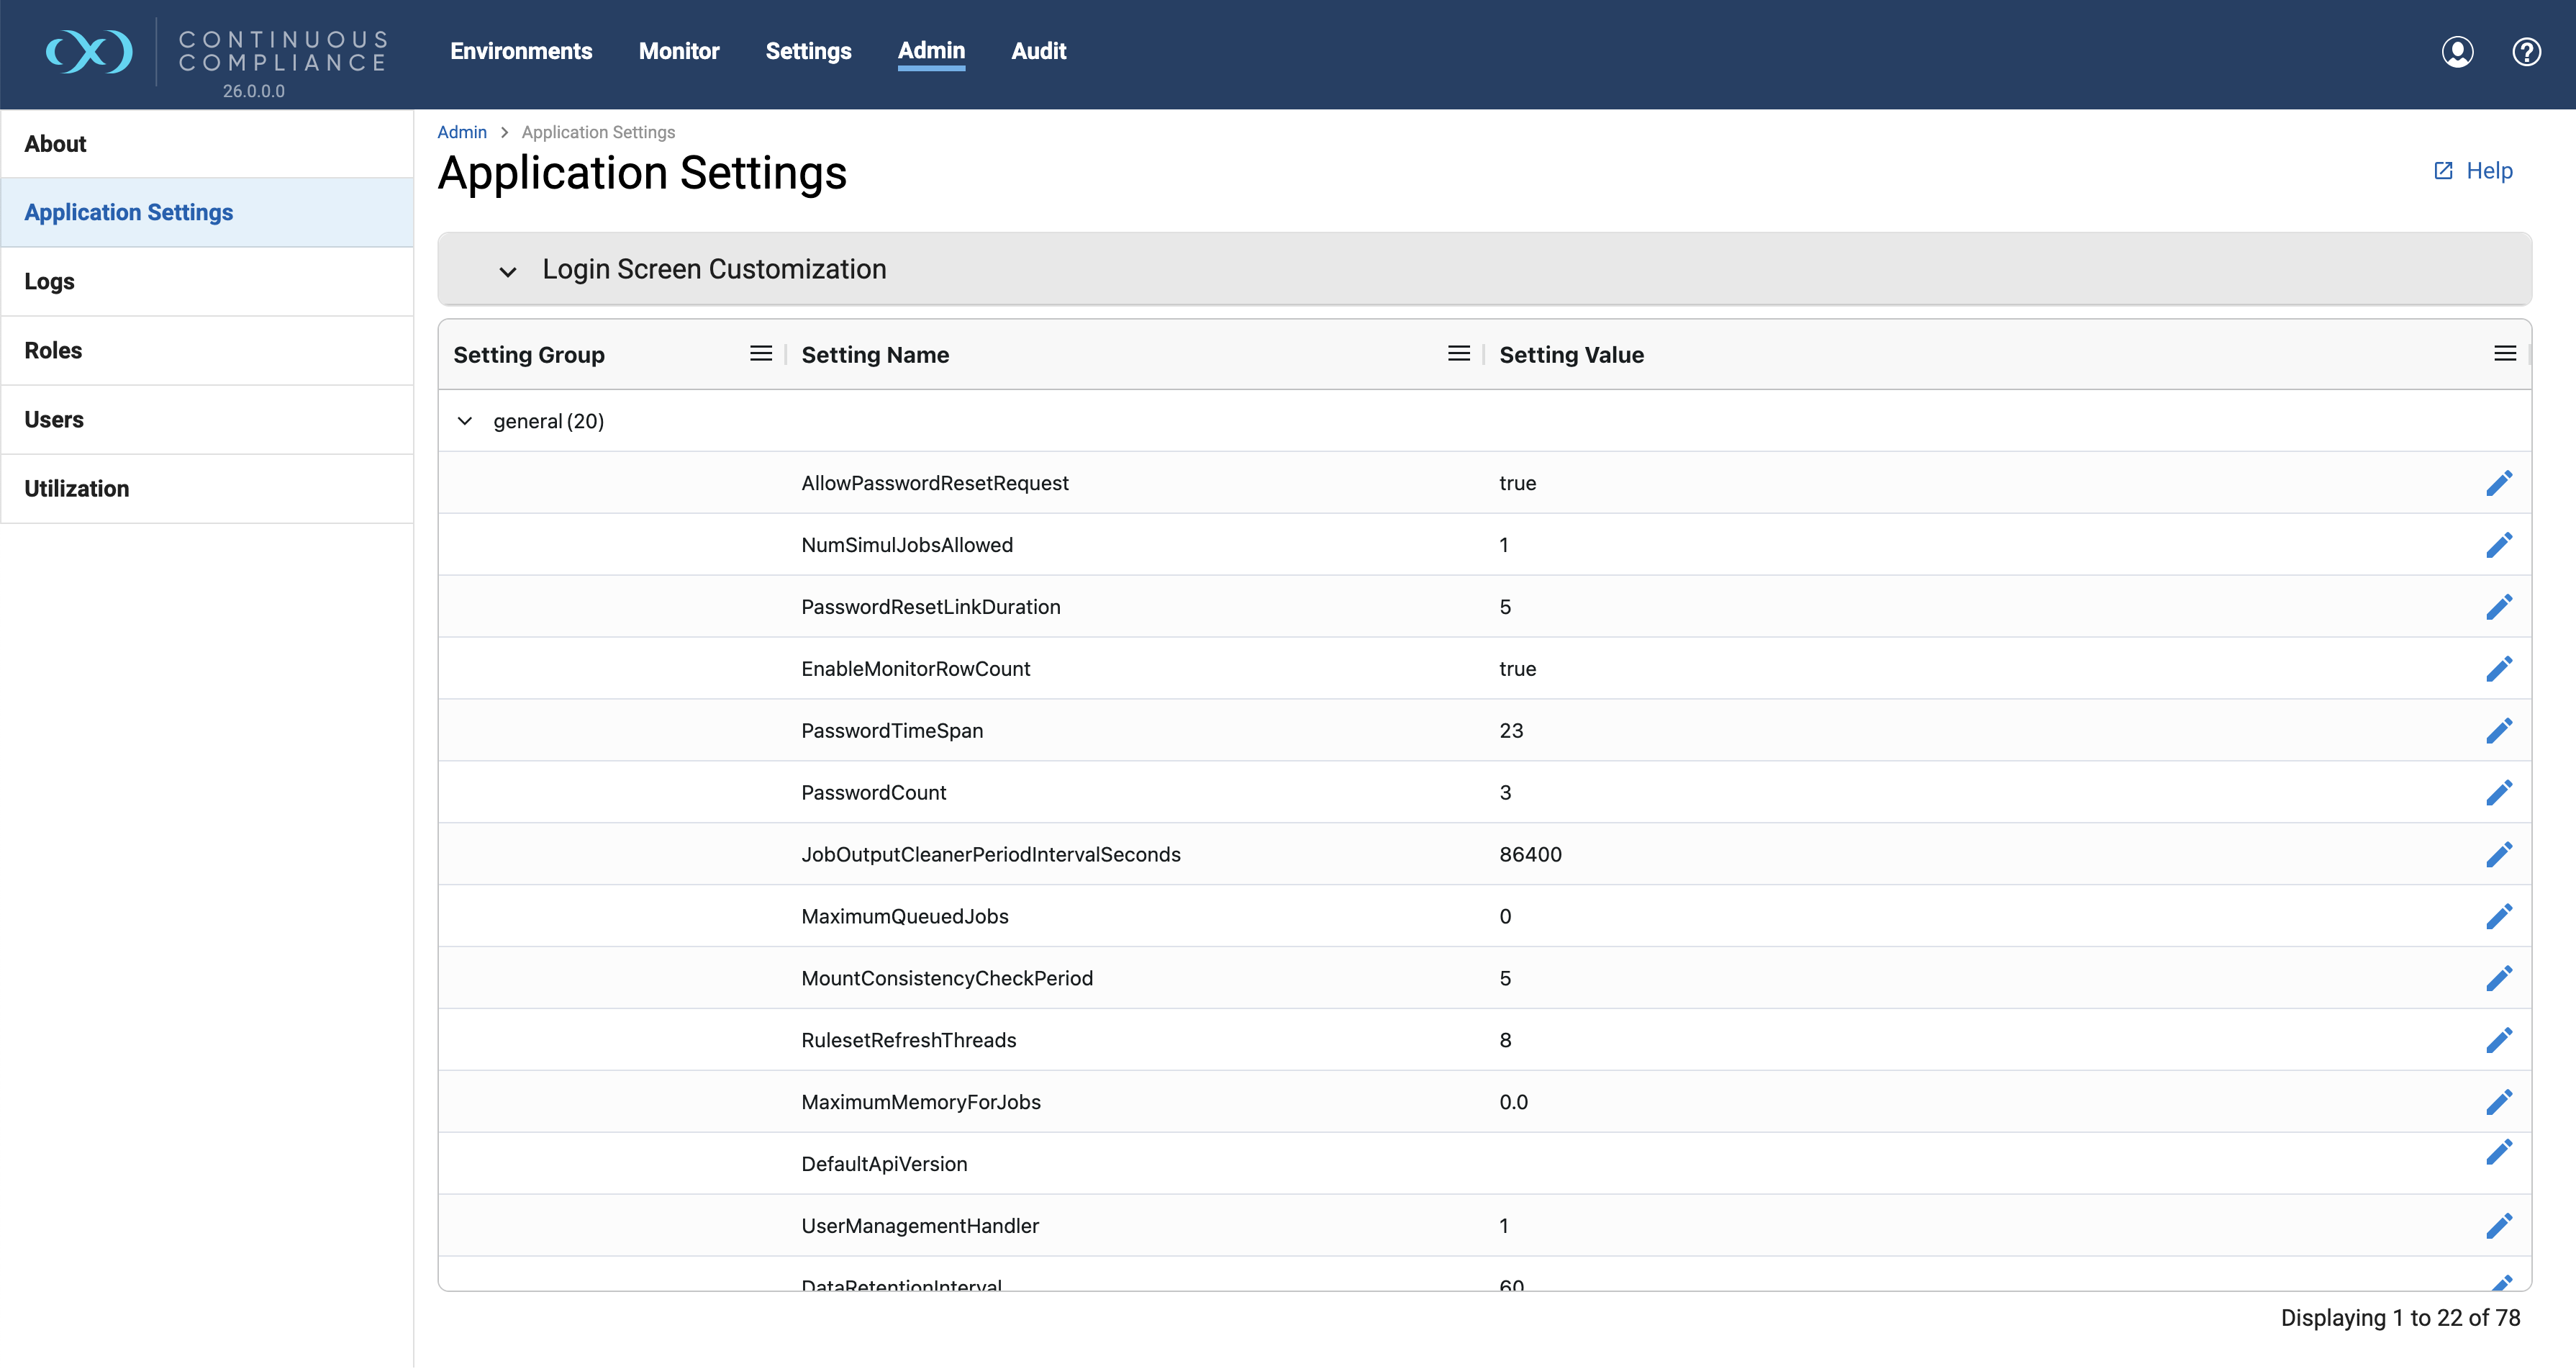The image size is (2576, 1369).
Task: Open Logs in sidebar
Action: pyautogui.click(x=207, y=282)
